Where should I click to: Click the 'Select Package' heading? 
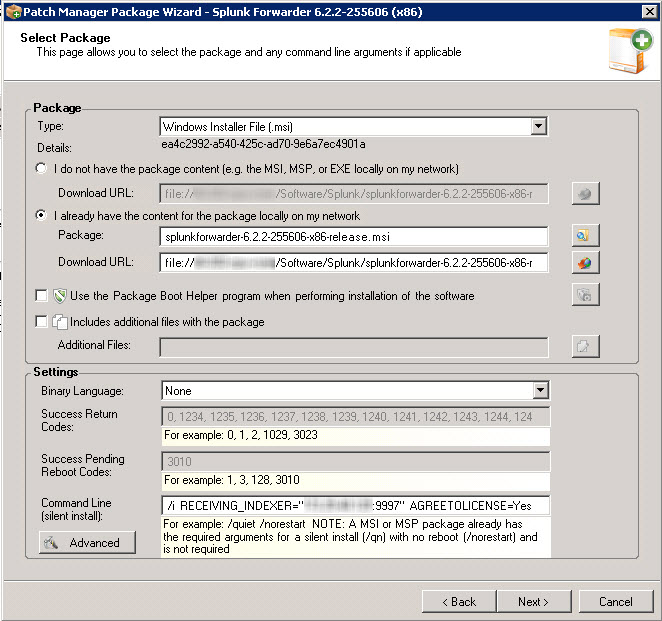coord(65,38)
